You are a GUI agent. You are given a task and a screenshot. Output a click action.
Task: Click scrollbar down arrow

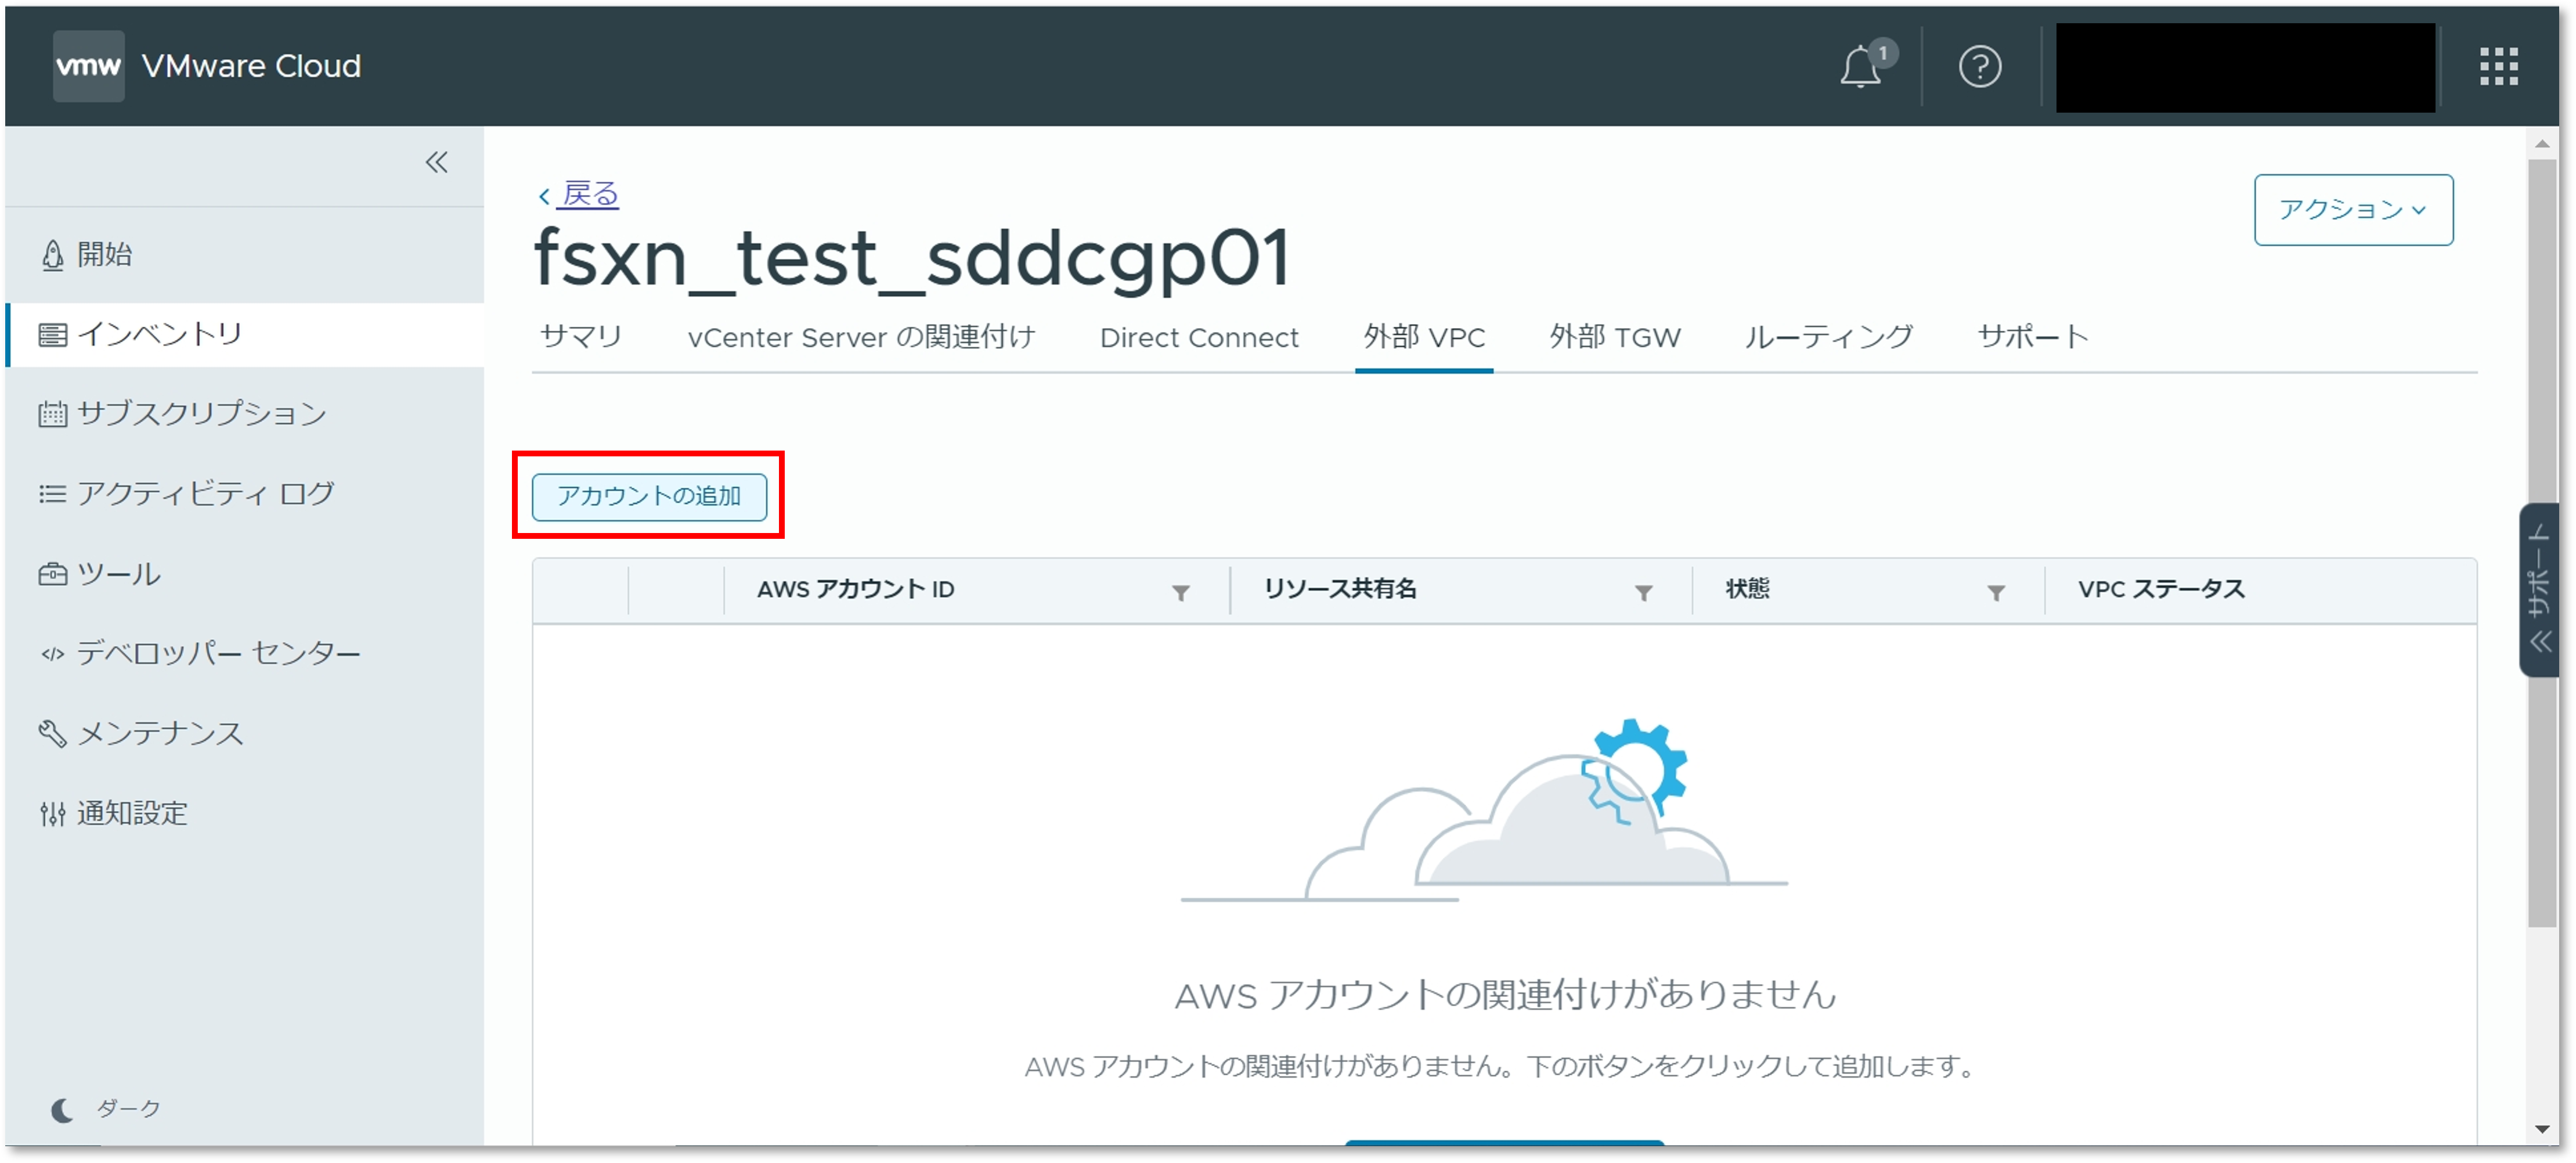click(2541, 1129)
